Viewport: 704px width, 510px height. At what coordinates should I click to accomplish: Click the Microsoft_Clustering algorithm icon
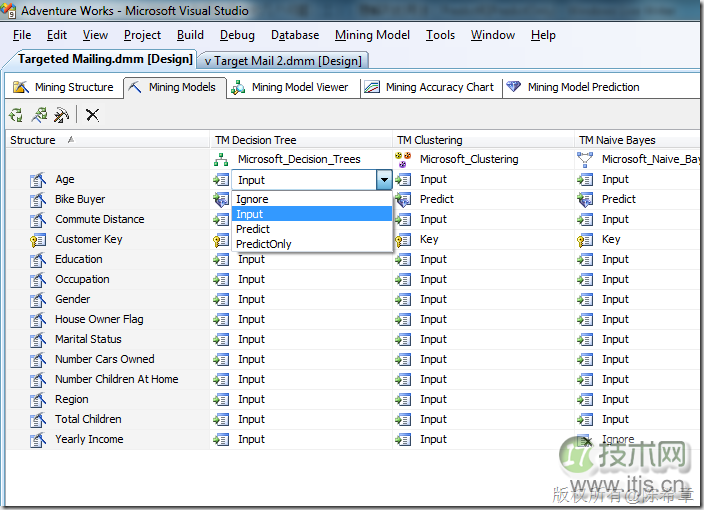[404, 159]
